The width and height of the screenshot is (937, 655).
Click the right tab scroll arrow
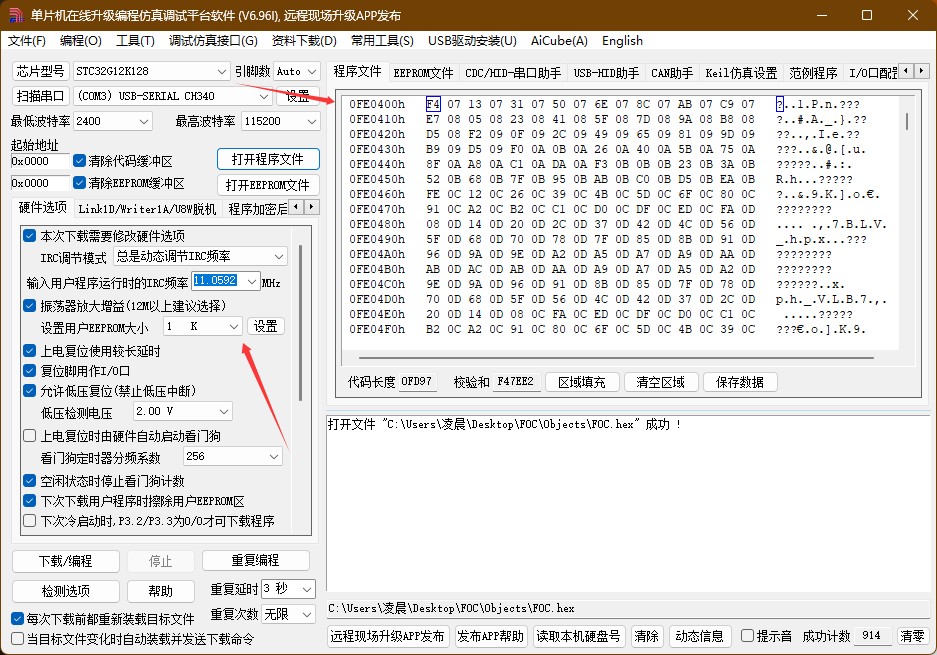922,71
